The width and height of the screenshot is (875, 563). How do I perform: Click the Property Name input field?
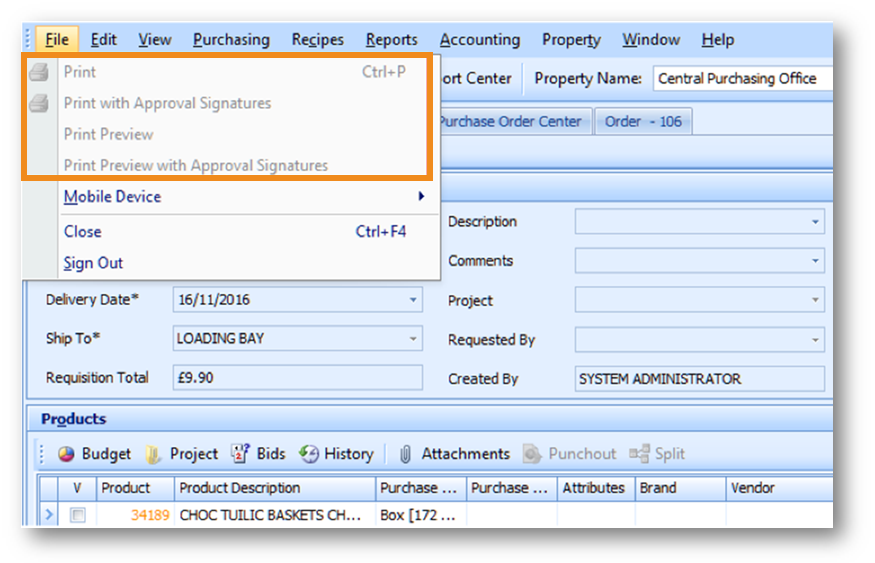740,78
